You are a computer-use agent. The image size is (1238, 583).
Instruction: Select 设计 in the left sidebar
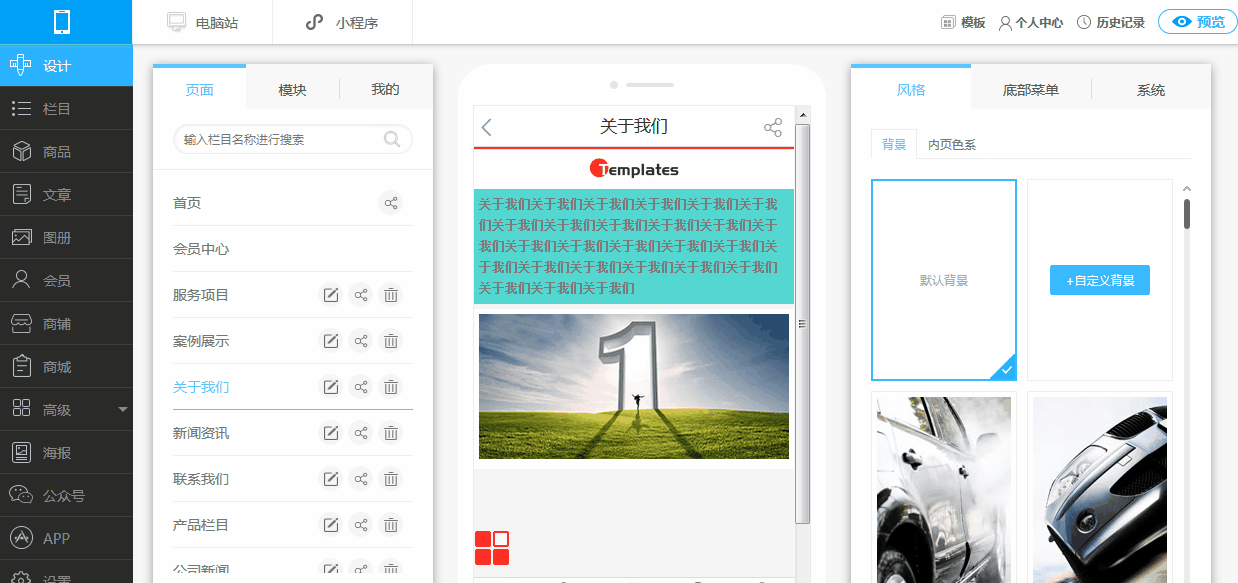[x=66, y=66]
